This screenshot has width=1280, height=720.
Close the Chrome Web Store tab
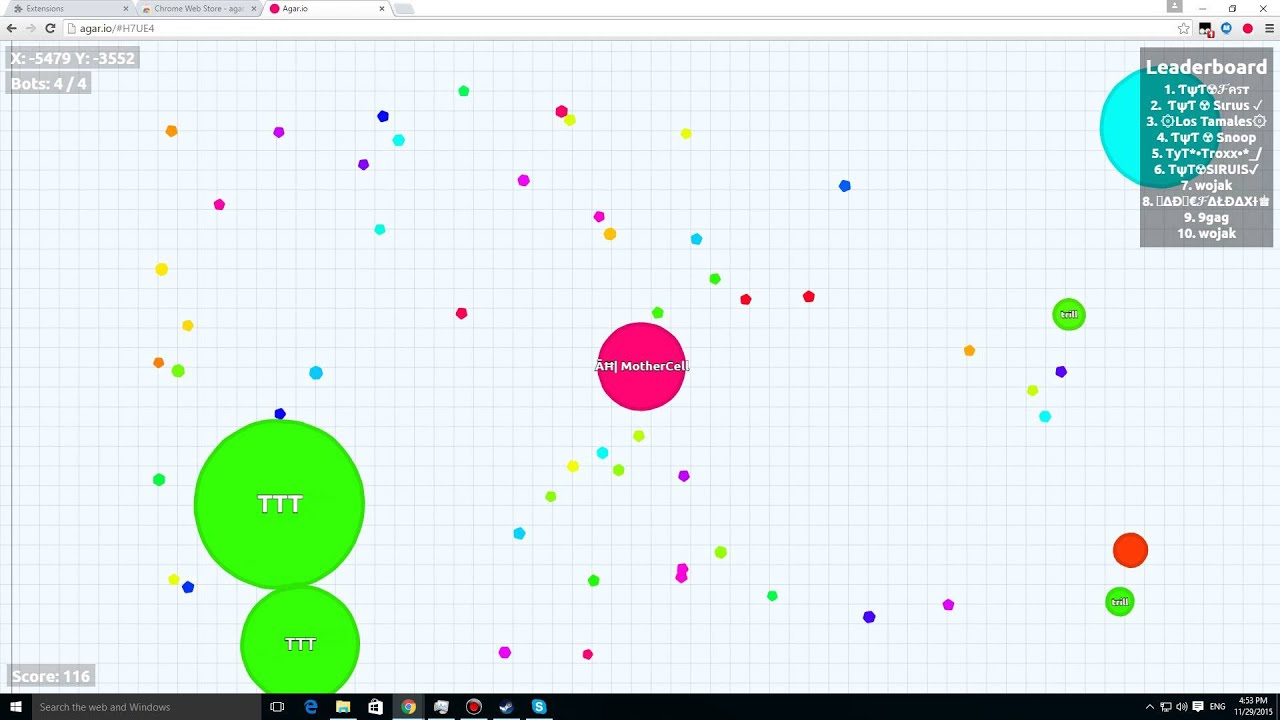coord(253,8)
